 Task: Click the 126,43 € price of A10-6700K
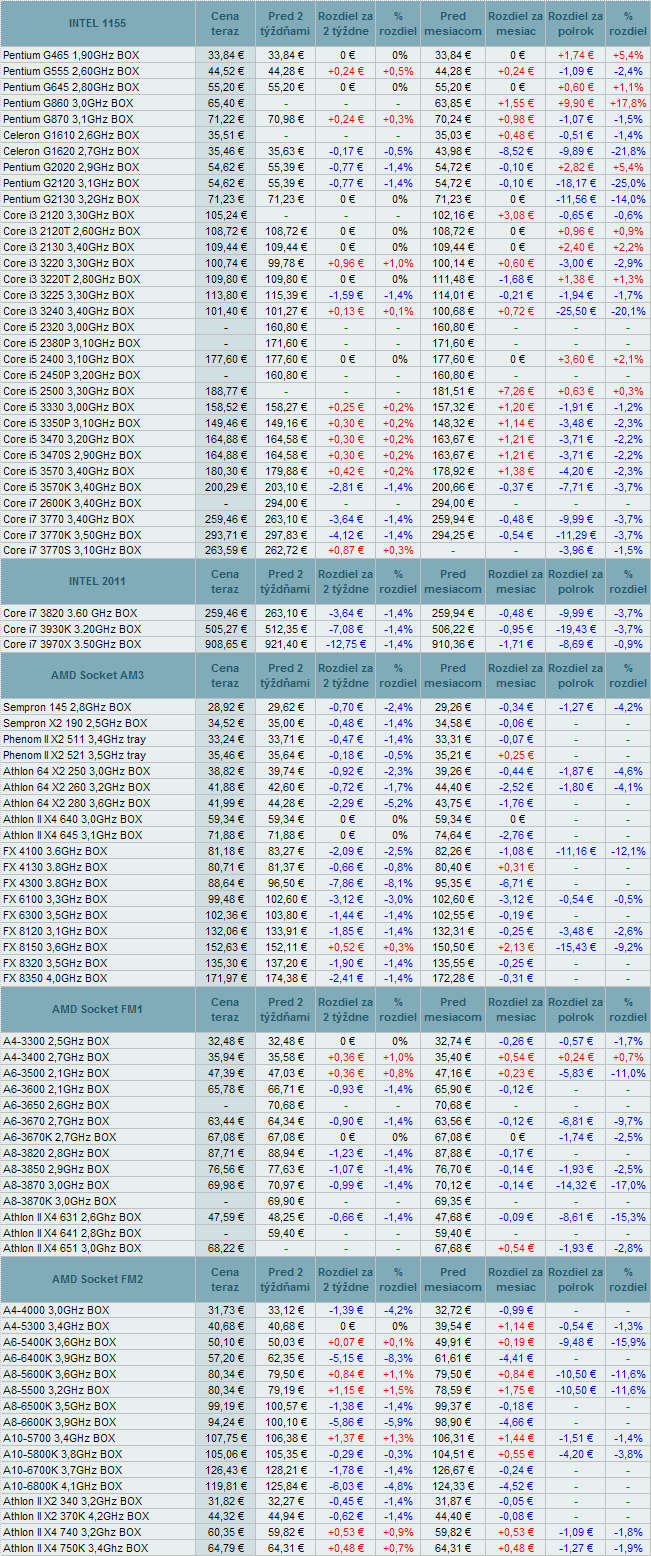(225, 1471)
